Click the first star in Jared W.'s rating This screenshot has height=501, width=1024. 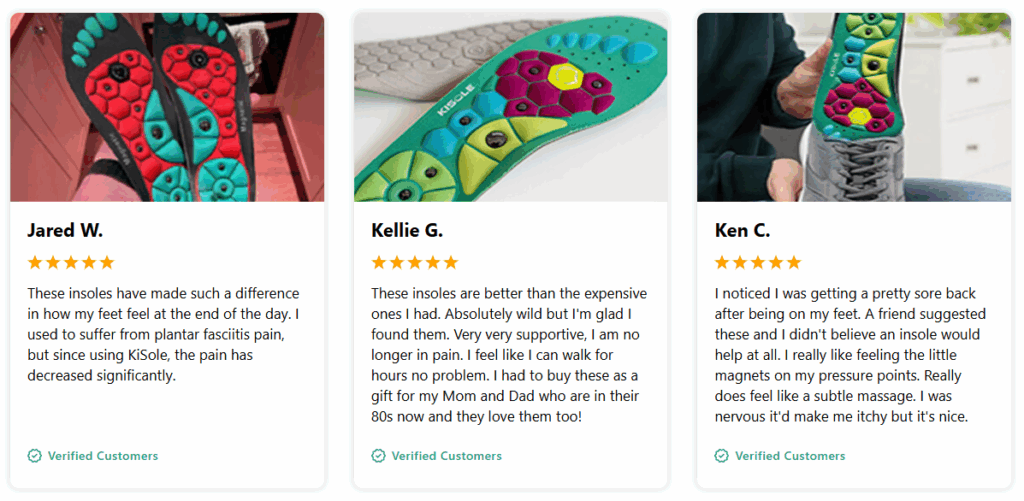[35, 263]
